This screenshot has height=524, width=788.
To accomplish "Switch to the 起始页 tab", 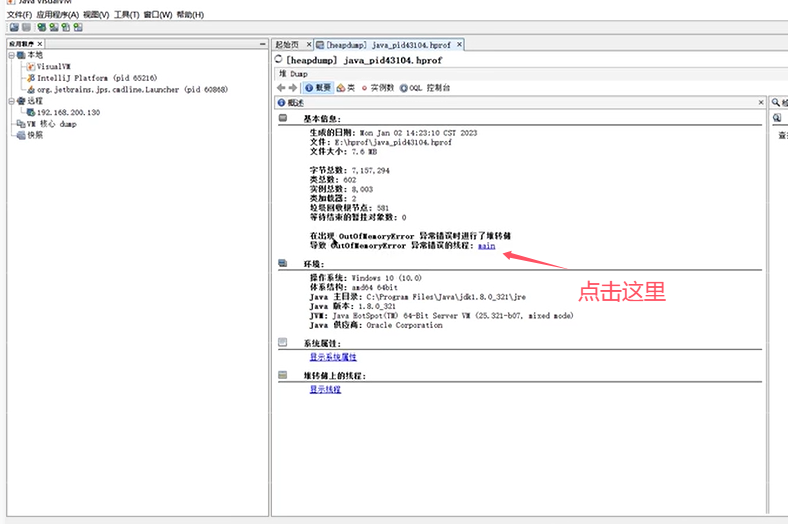I will tap(287, 45).
